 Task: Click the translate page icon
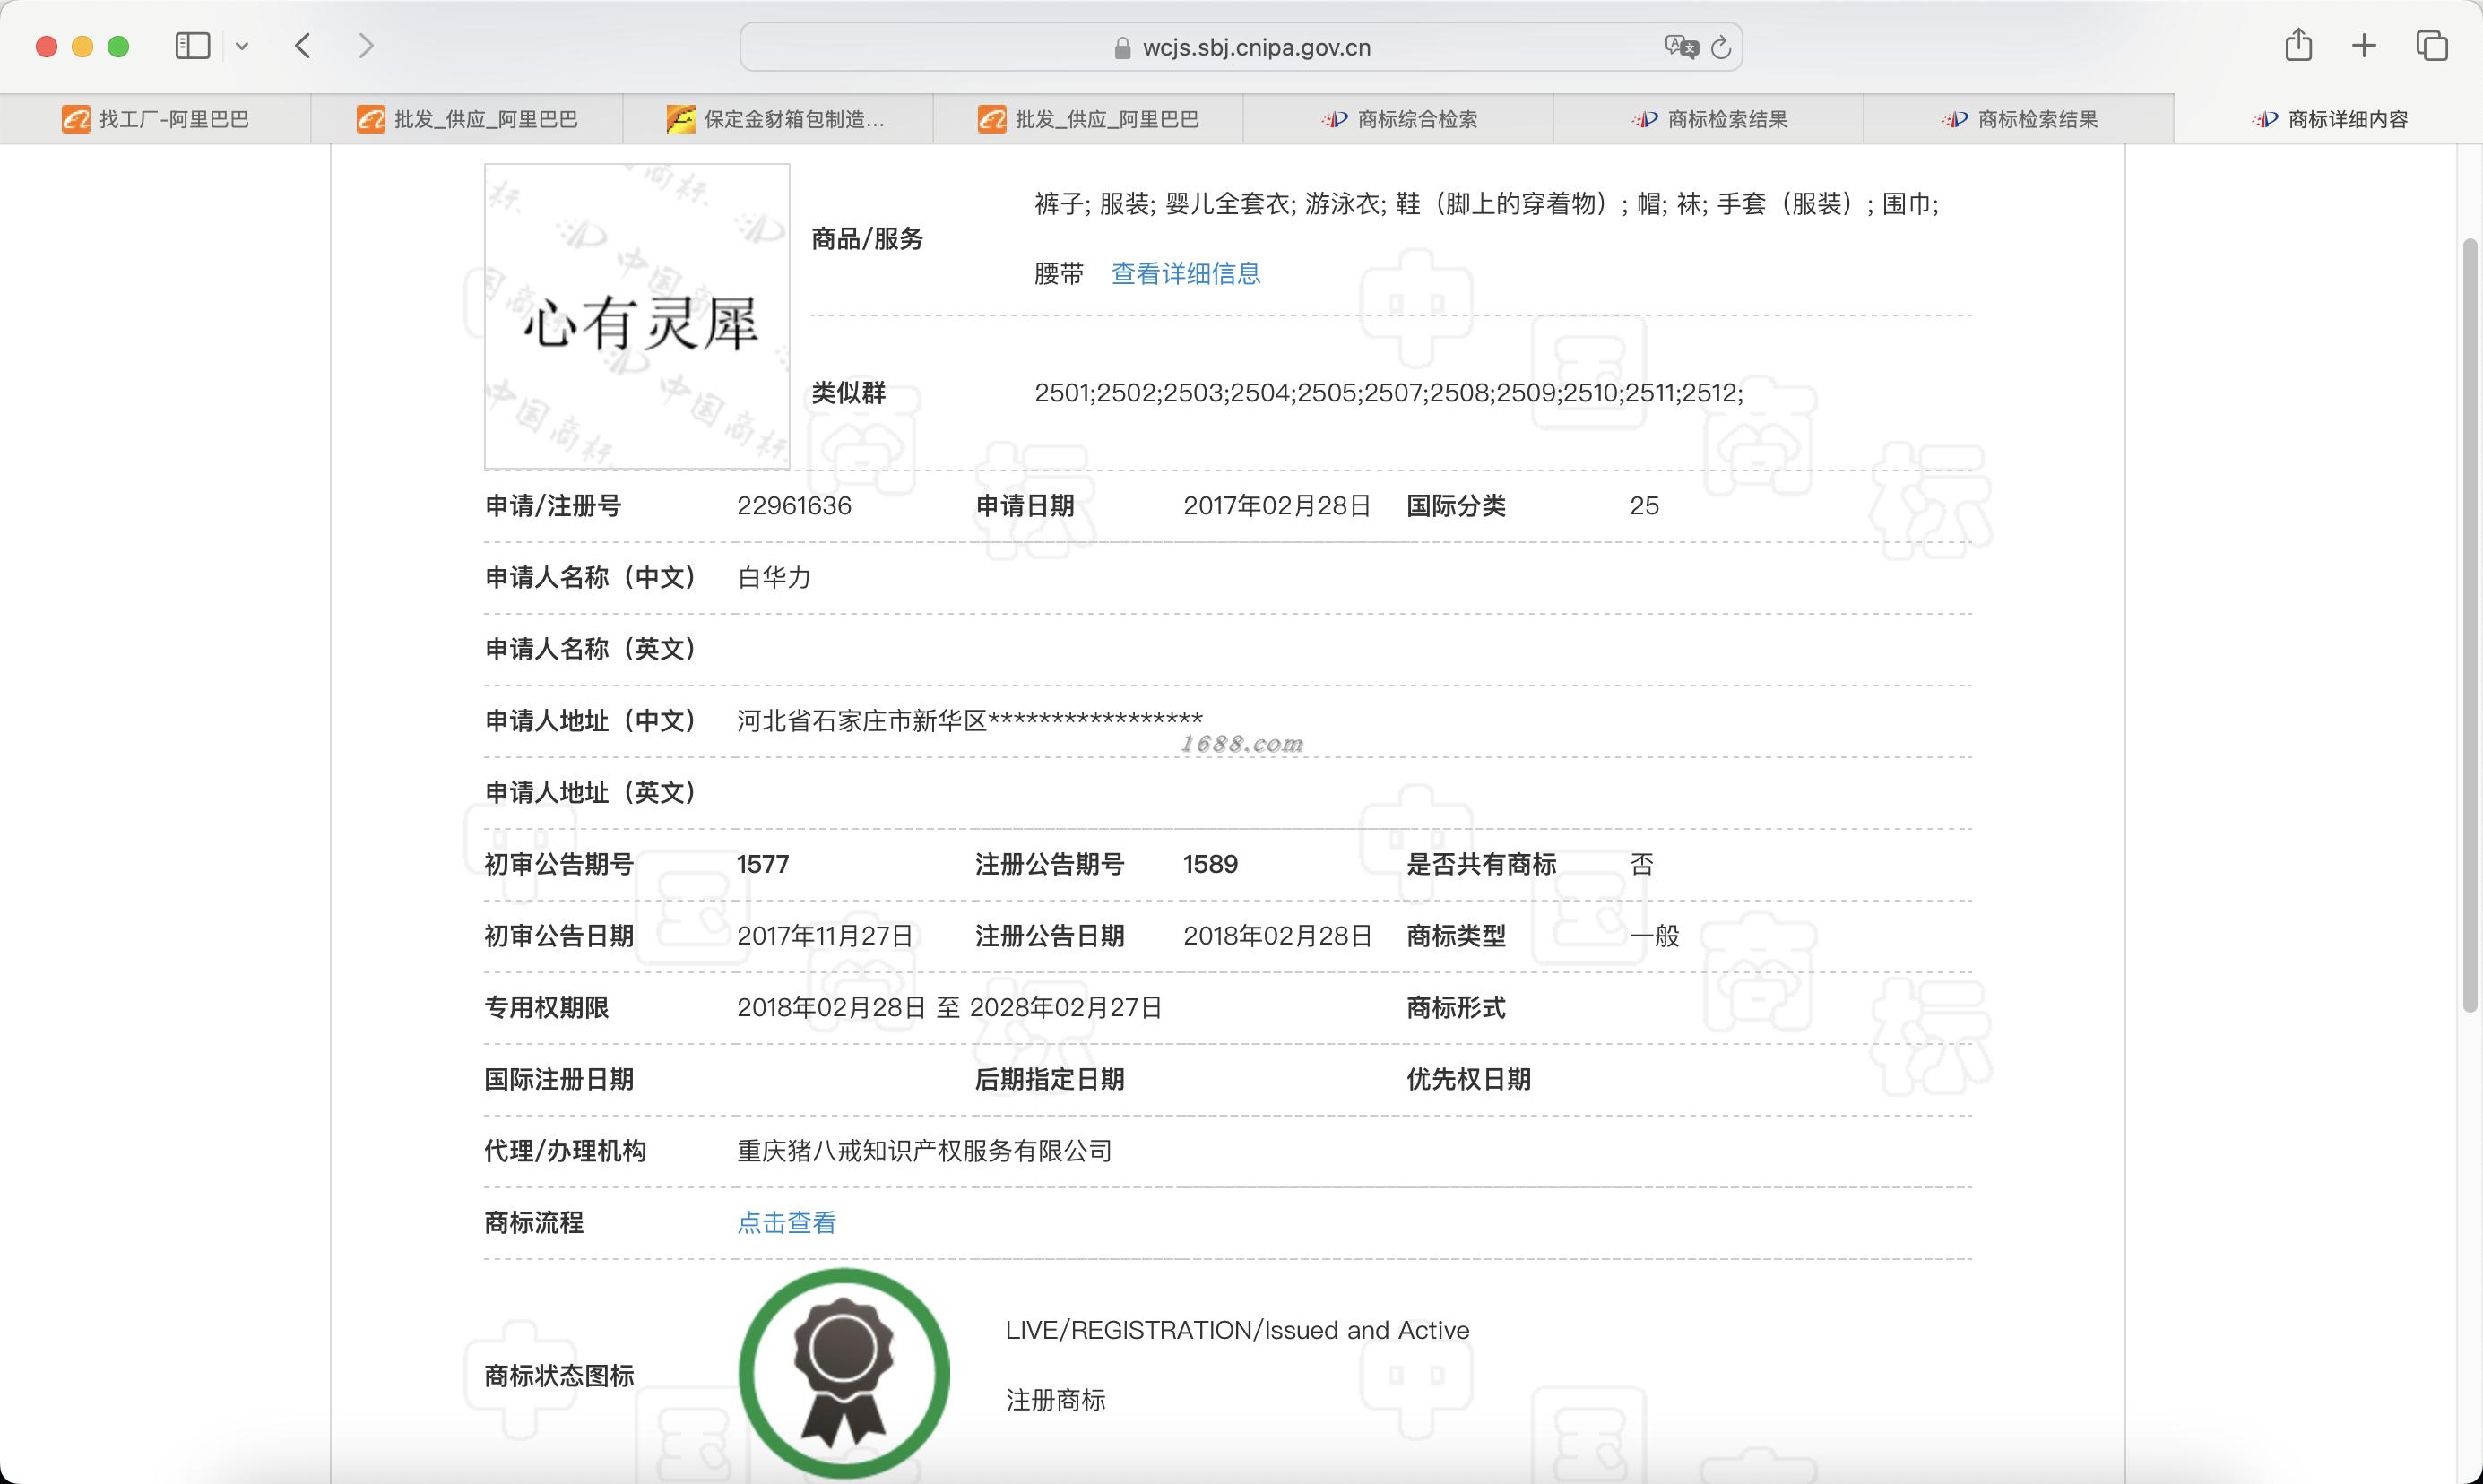[x=1680, y=47]
